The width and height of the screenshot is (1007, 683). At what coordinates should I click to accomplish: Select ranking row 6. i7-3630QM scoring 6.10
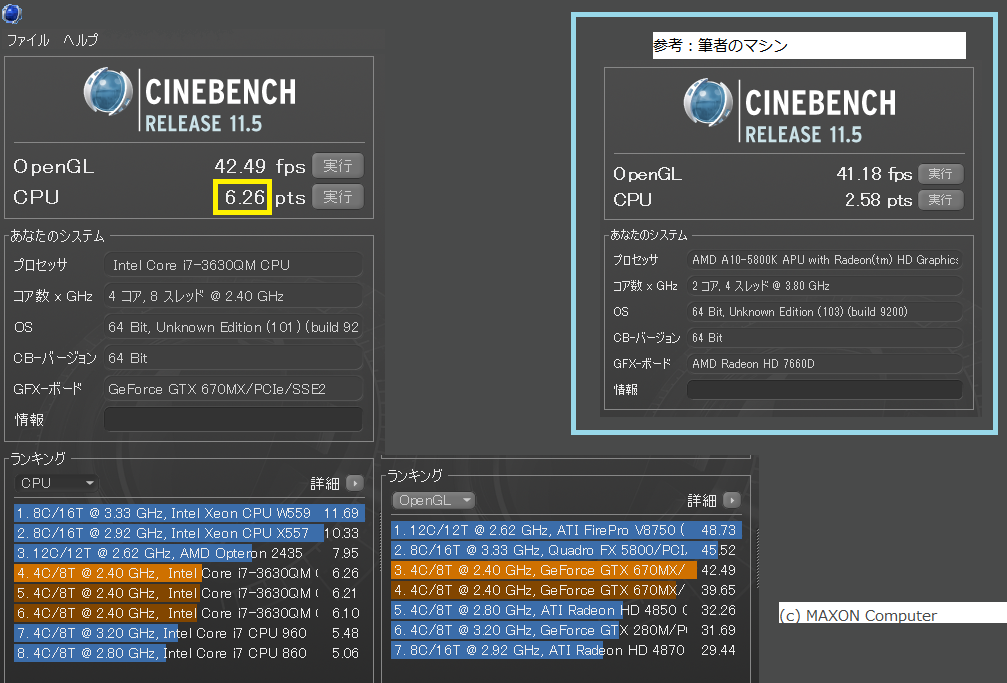tap(189, 613)
